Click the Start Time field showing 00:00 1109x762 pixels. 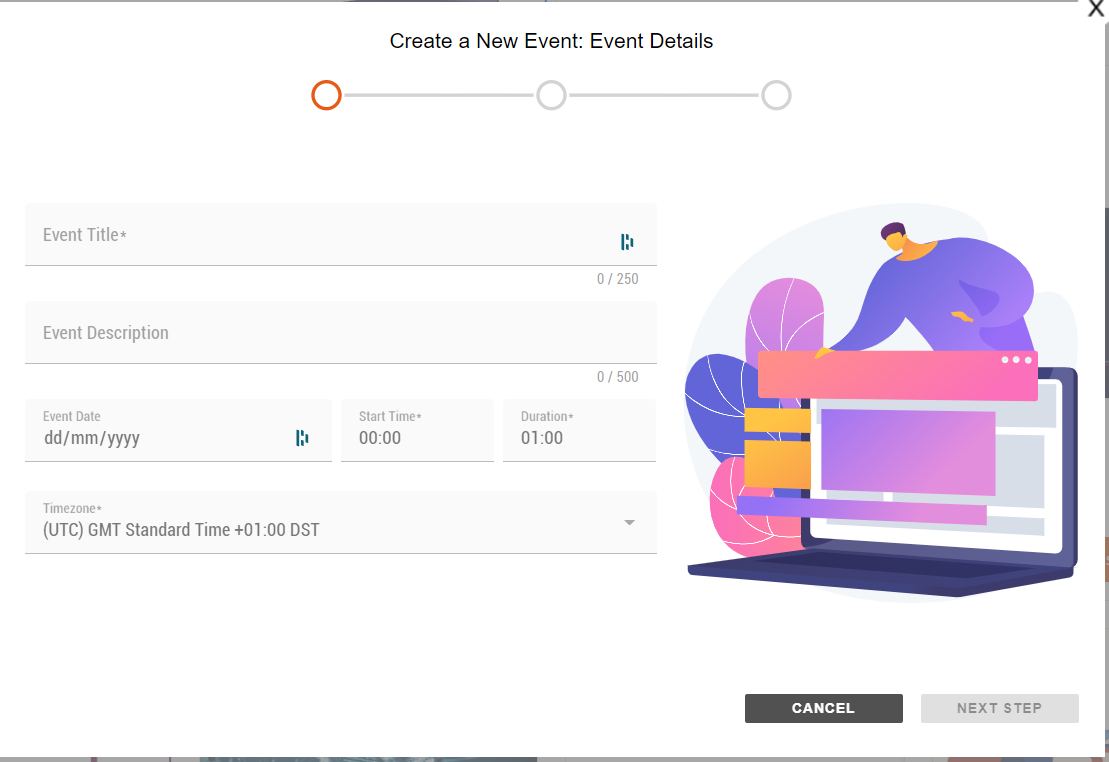(417, 437)
